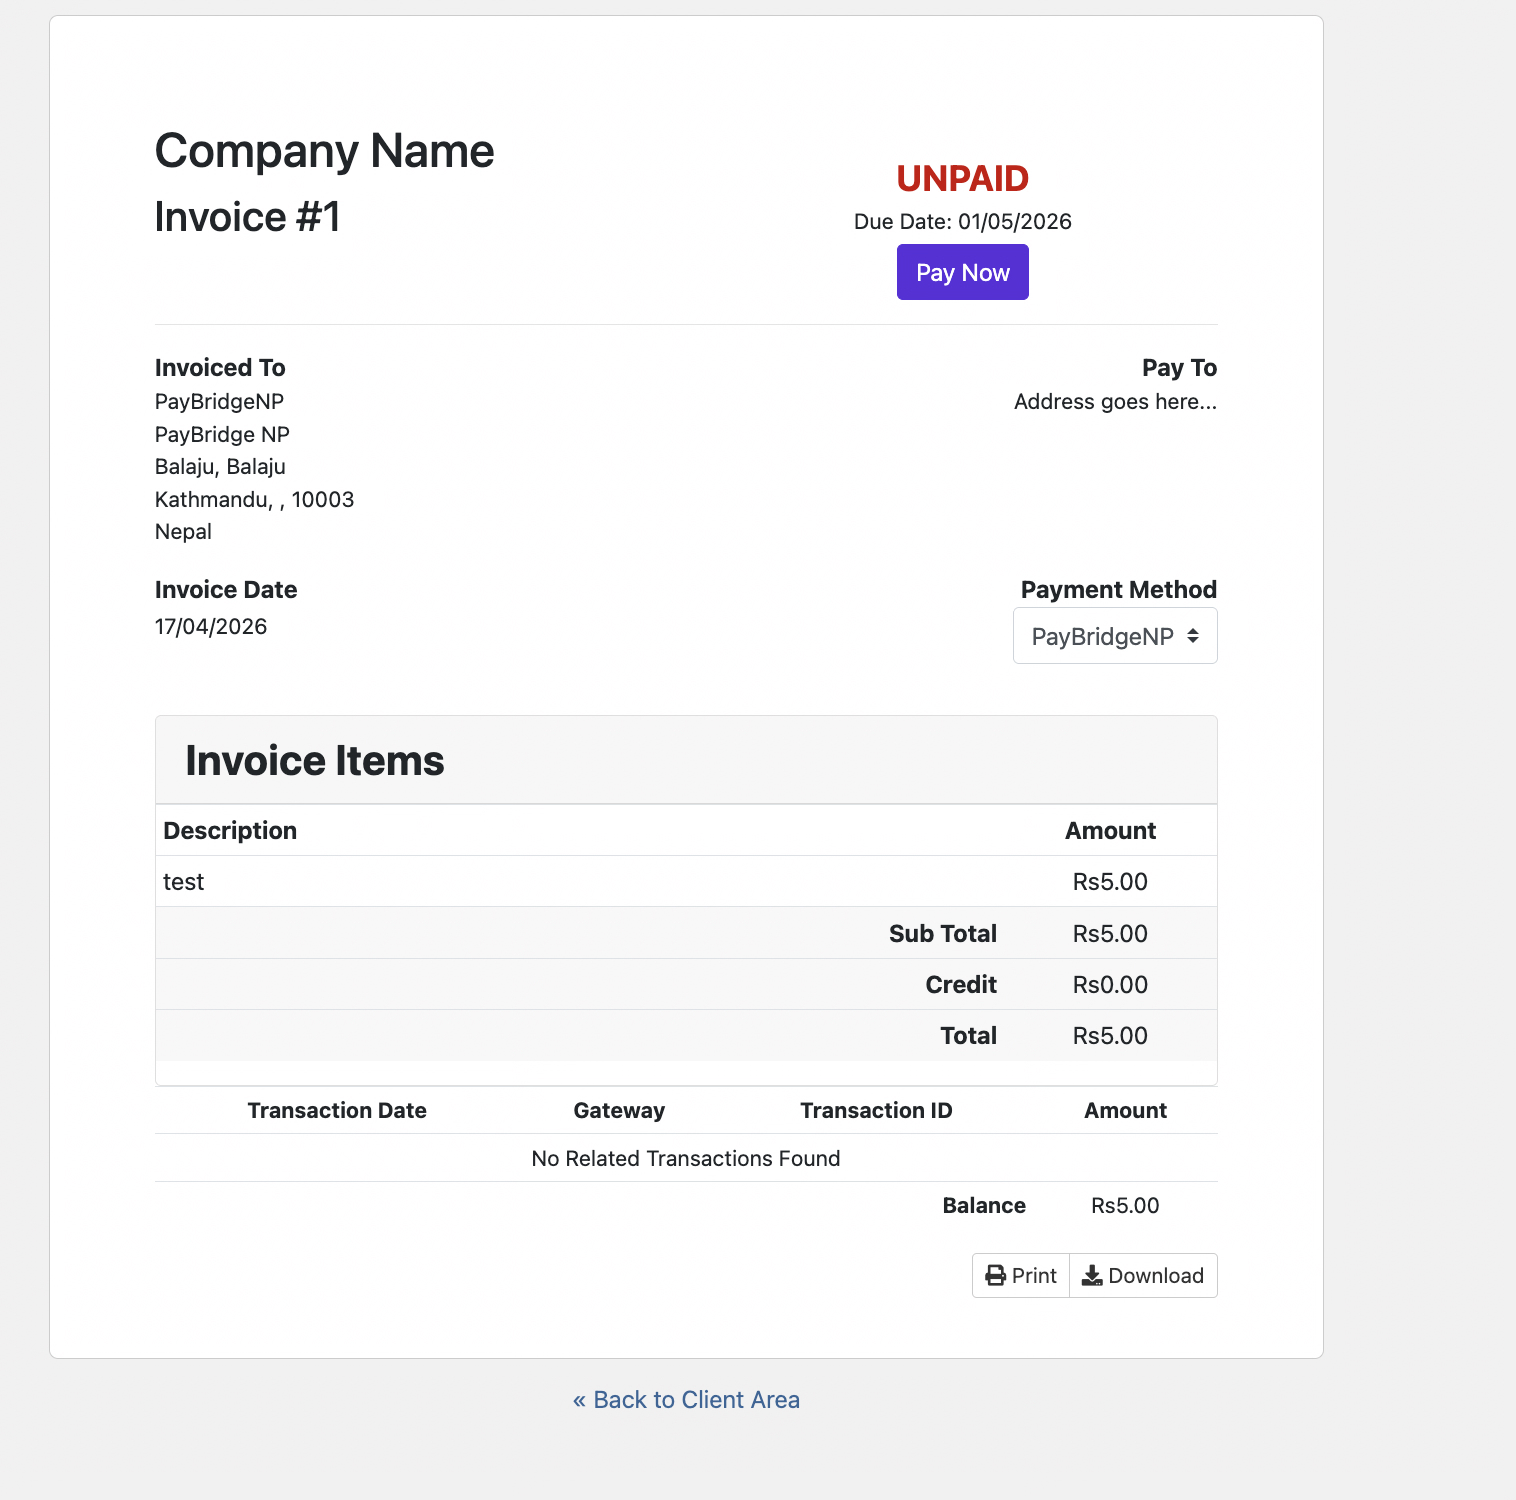Click the Transaction Date column header
Viewport: 1516px width, 1500px height.
pos(337,1111)
